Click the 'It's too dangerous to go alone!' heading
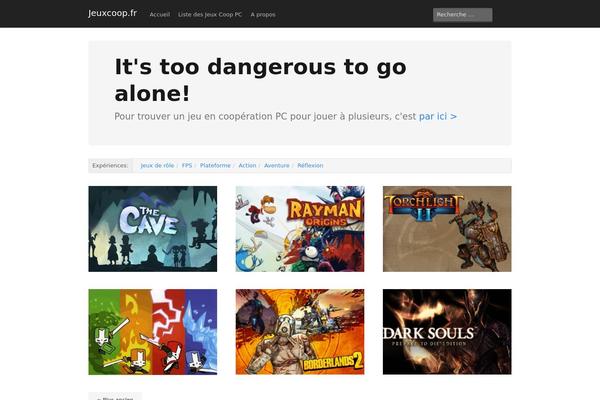 tap(260, 80)
